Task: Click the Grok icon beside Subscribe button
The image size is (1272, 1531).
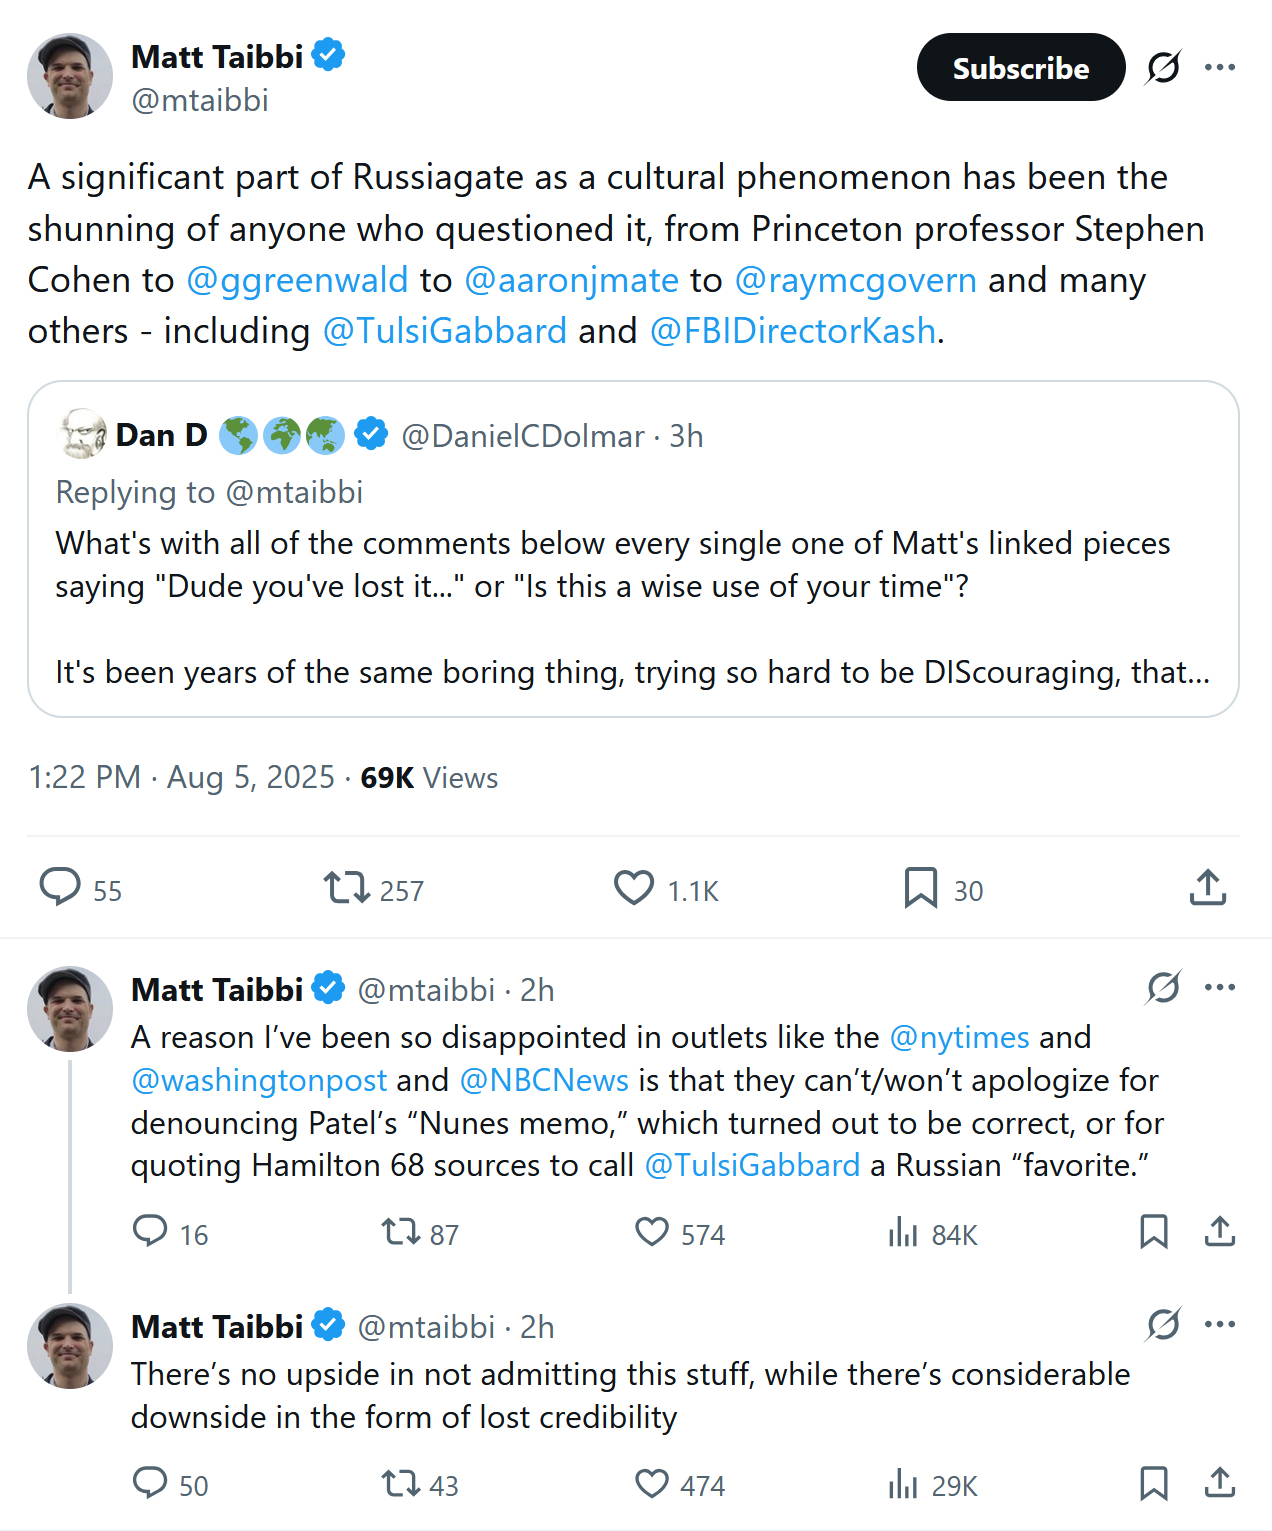Action: click(1163, 68)
